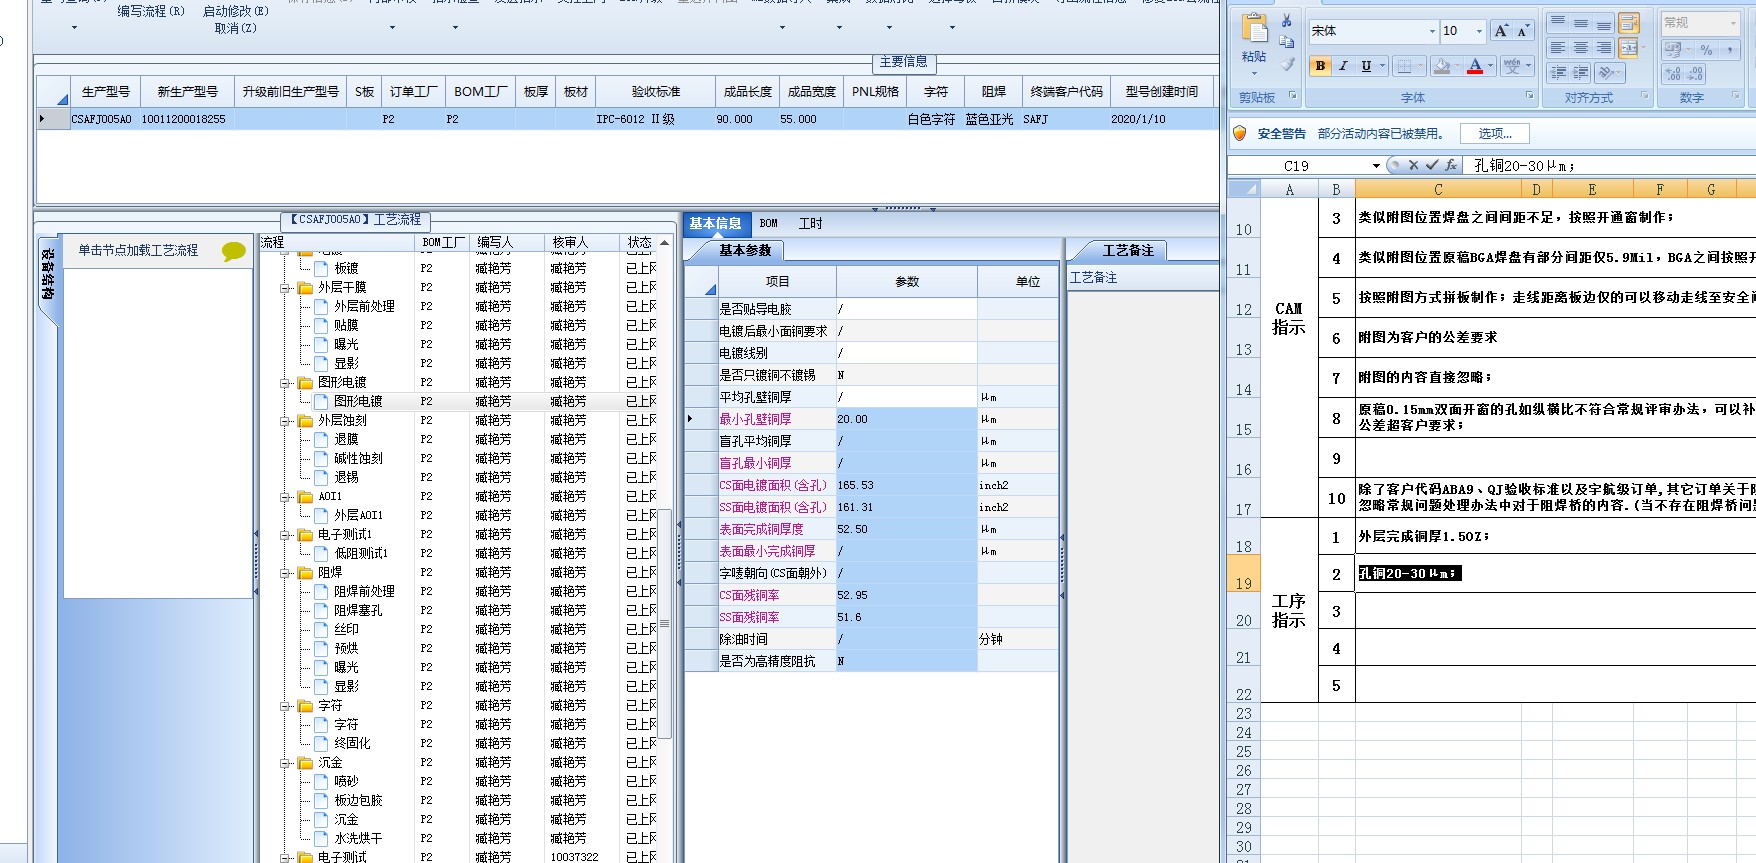Confirm entry with the check mark icon
Screen dimensions: 1756x863
click(1432, 165)
